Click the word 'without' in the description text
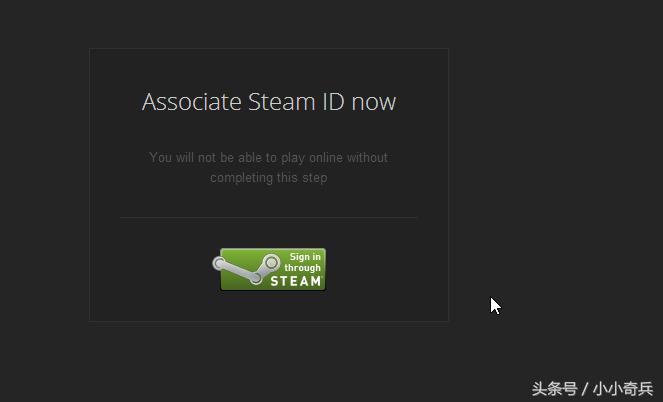The height and width of the screenshot is (402, 663). (x=367, y=158)
